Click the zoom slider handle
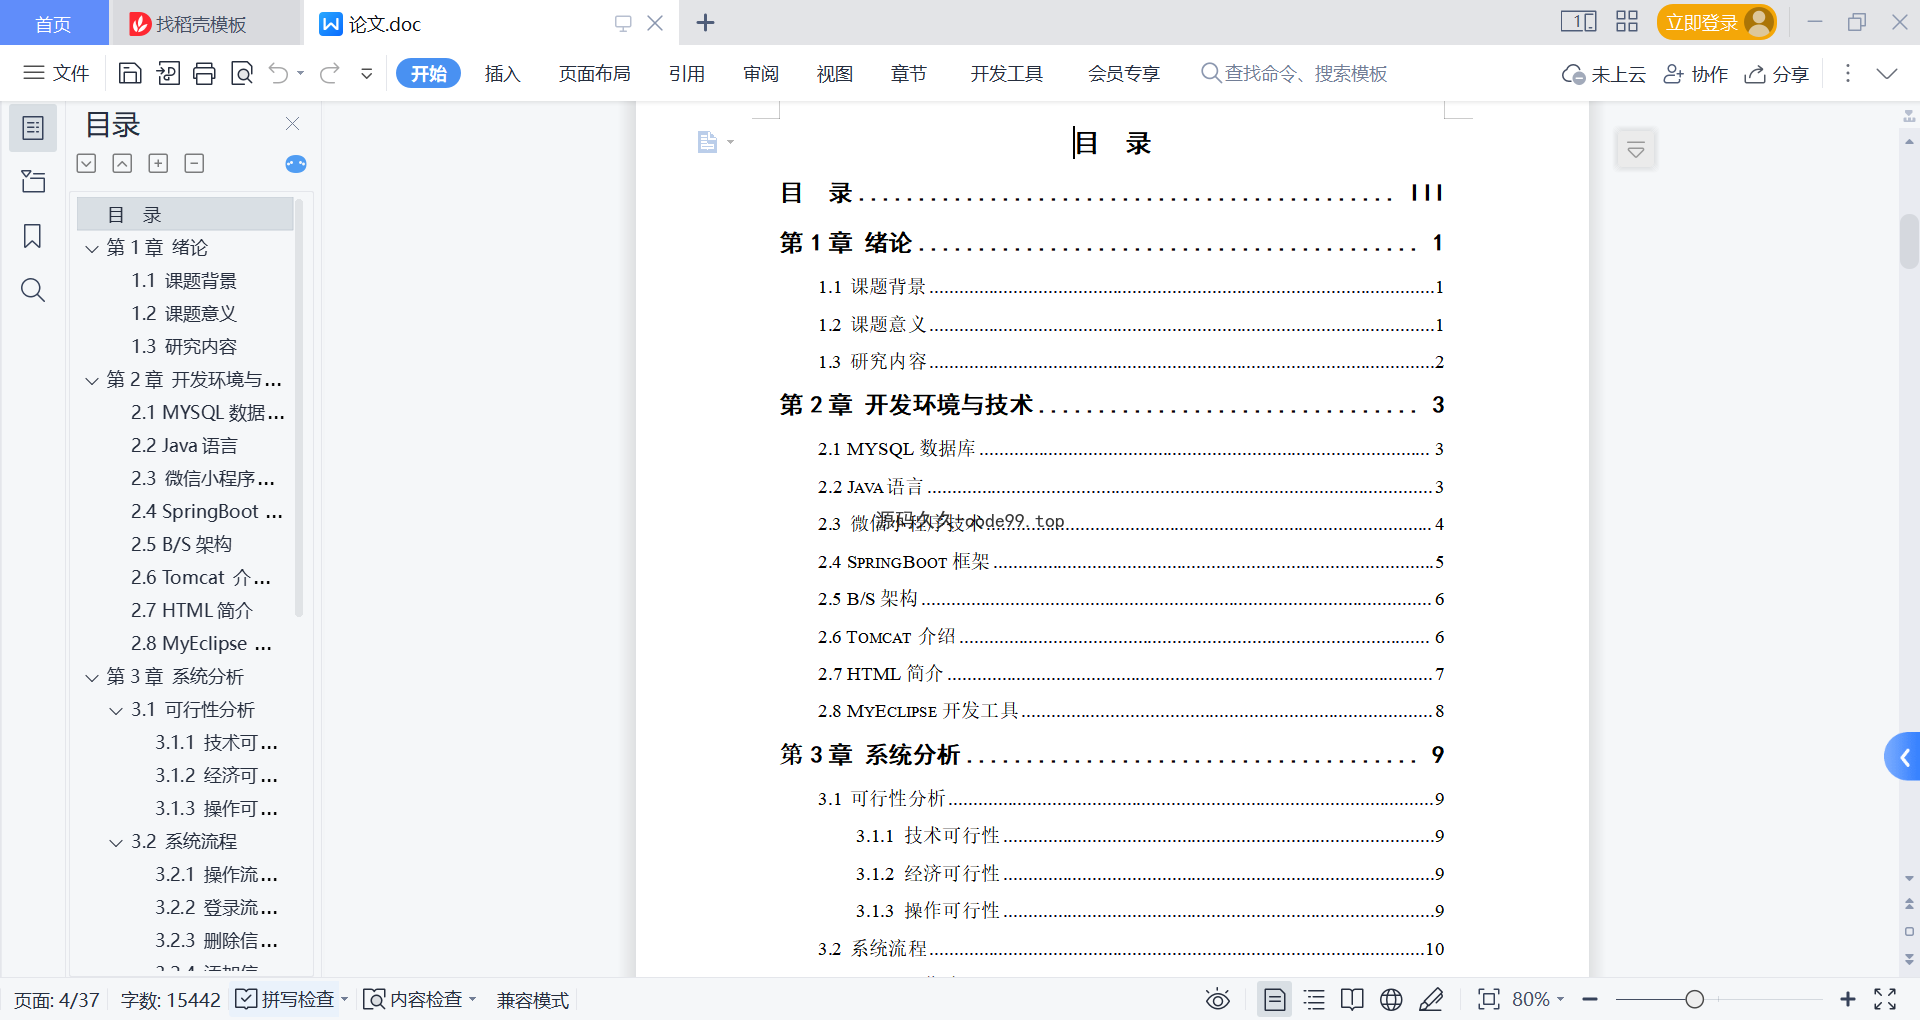Screen dimensions: 1920x1020 1694,1000
